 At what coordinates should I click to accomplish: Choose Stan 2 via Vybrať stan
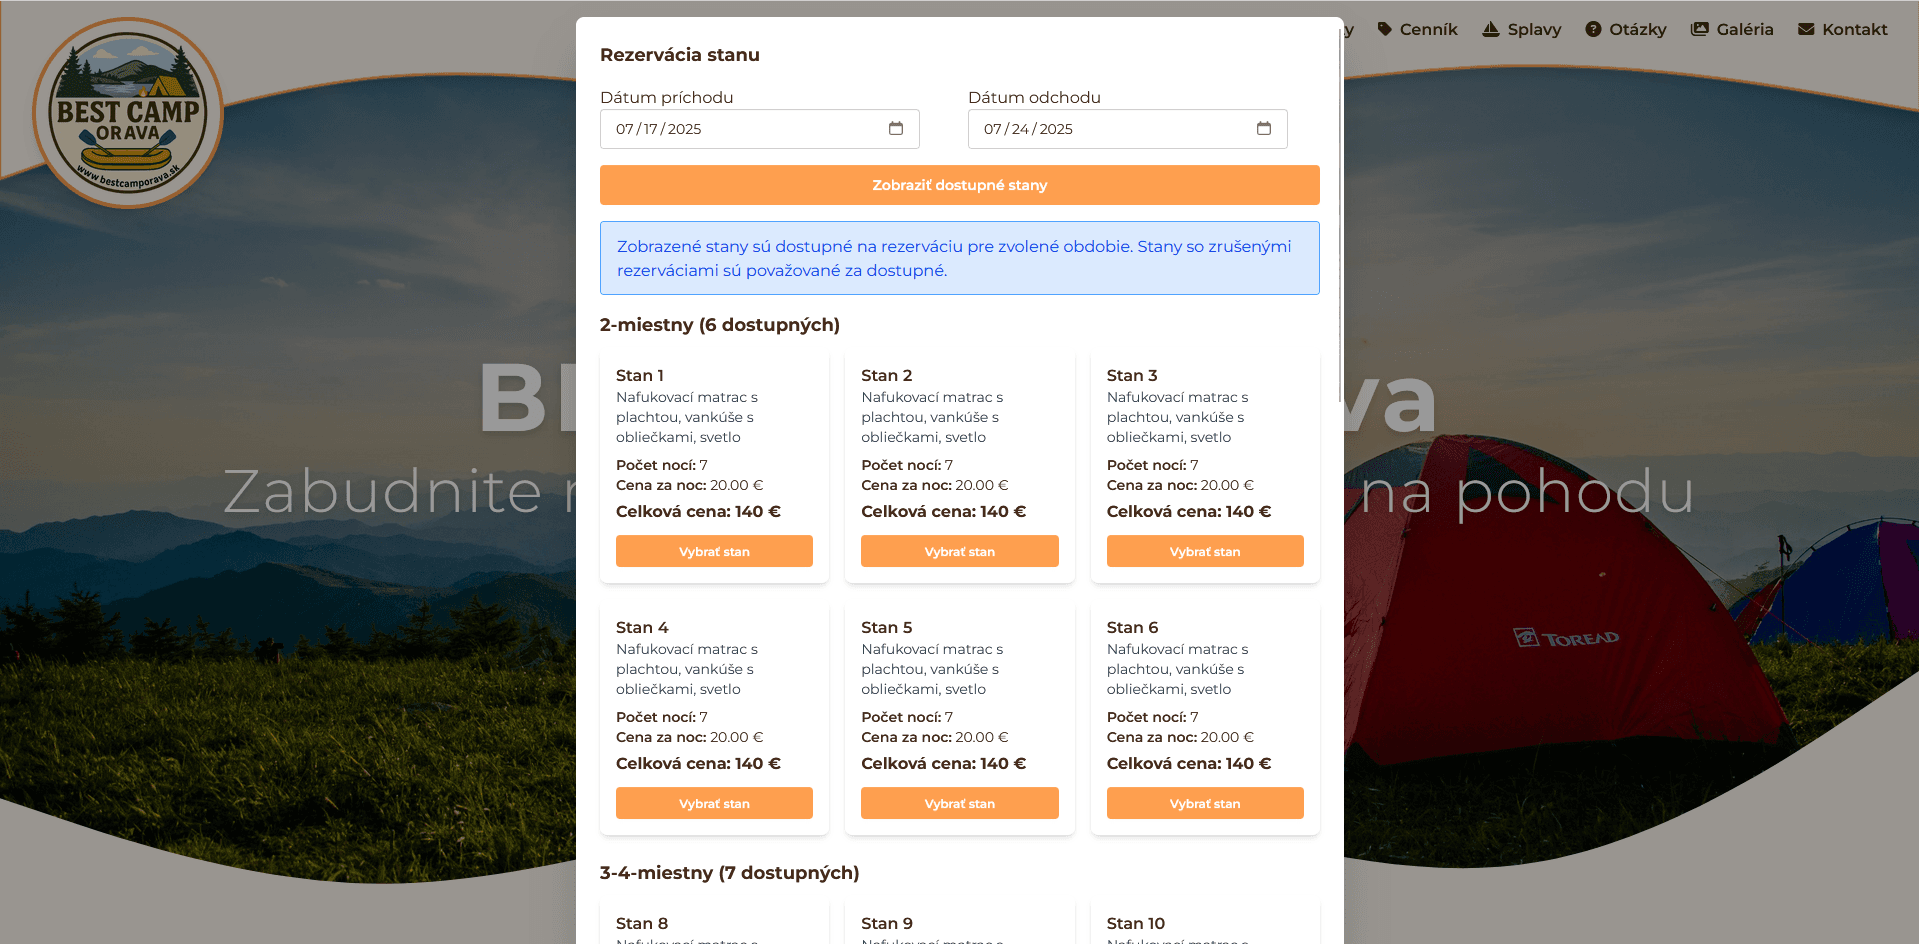click(959, 551)
